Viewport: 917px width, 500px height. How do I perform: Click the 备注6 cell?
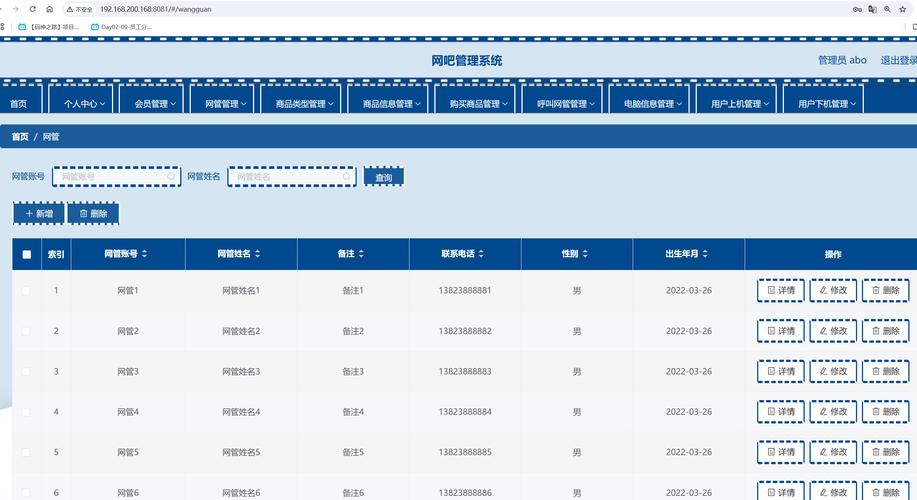tap(353, 492)
